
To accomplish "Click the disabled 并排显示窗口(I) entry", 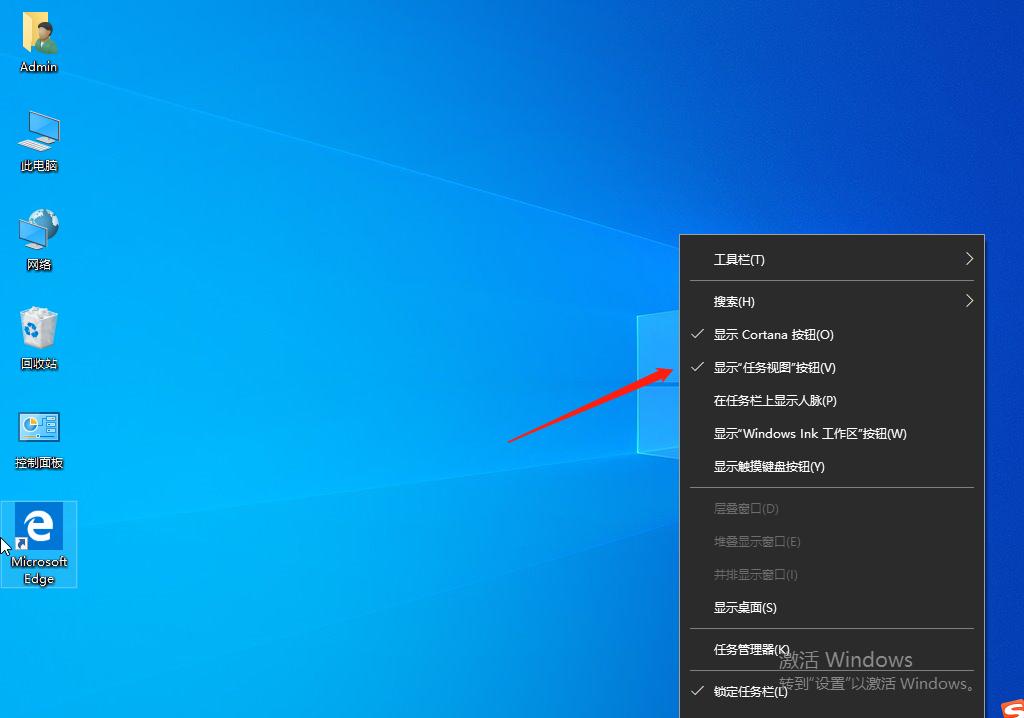I will [831, 575].
